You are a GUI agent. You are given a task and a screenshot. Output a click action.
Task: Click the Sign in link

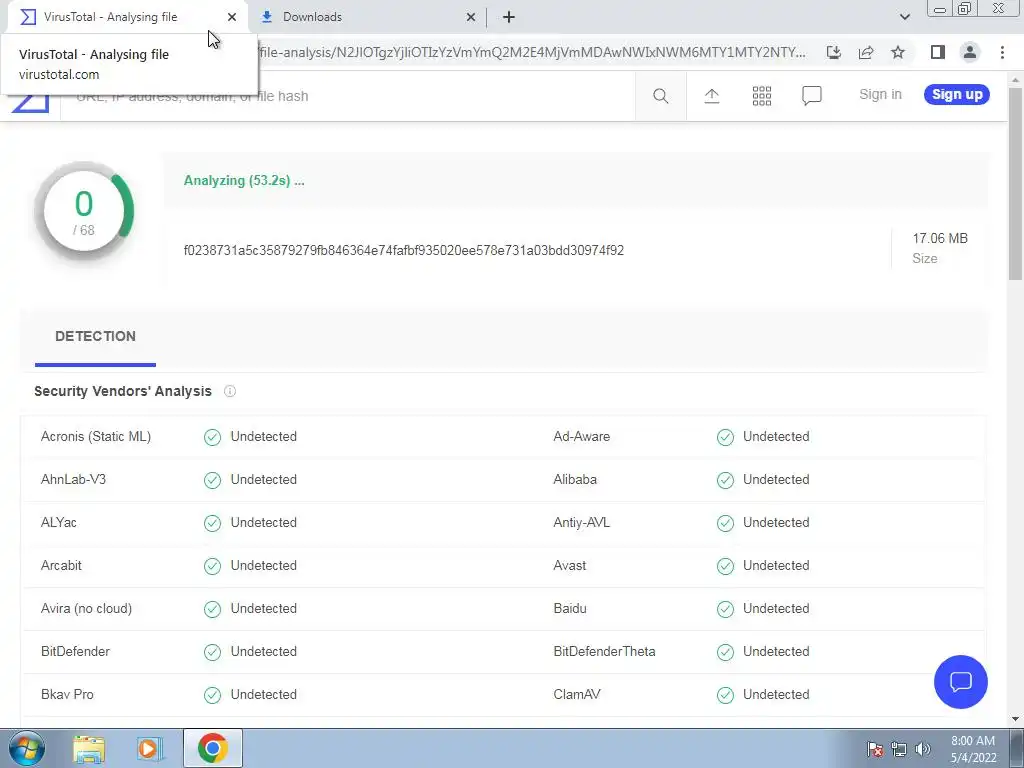[x=880, y=94]
